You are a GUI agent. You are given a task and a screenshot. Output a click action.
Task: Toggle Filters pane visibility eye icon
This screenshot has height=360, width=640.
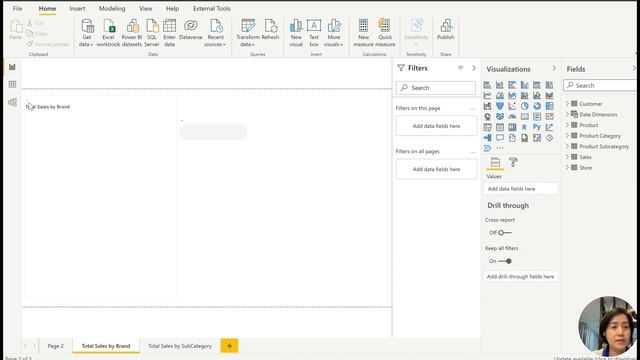point(460,68)
